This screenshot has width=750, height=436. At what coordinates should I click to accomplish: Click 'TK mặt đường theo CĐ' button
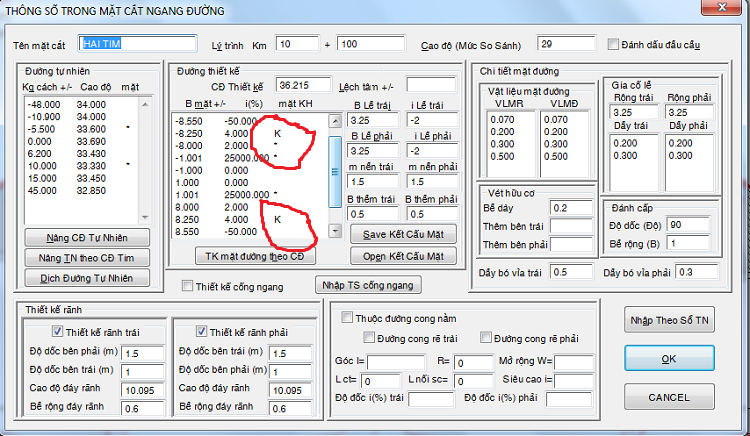pos(254,256)
